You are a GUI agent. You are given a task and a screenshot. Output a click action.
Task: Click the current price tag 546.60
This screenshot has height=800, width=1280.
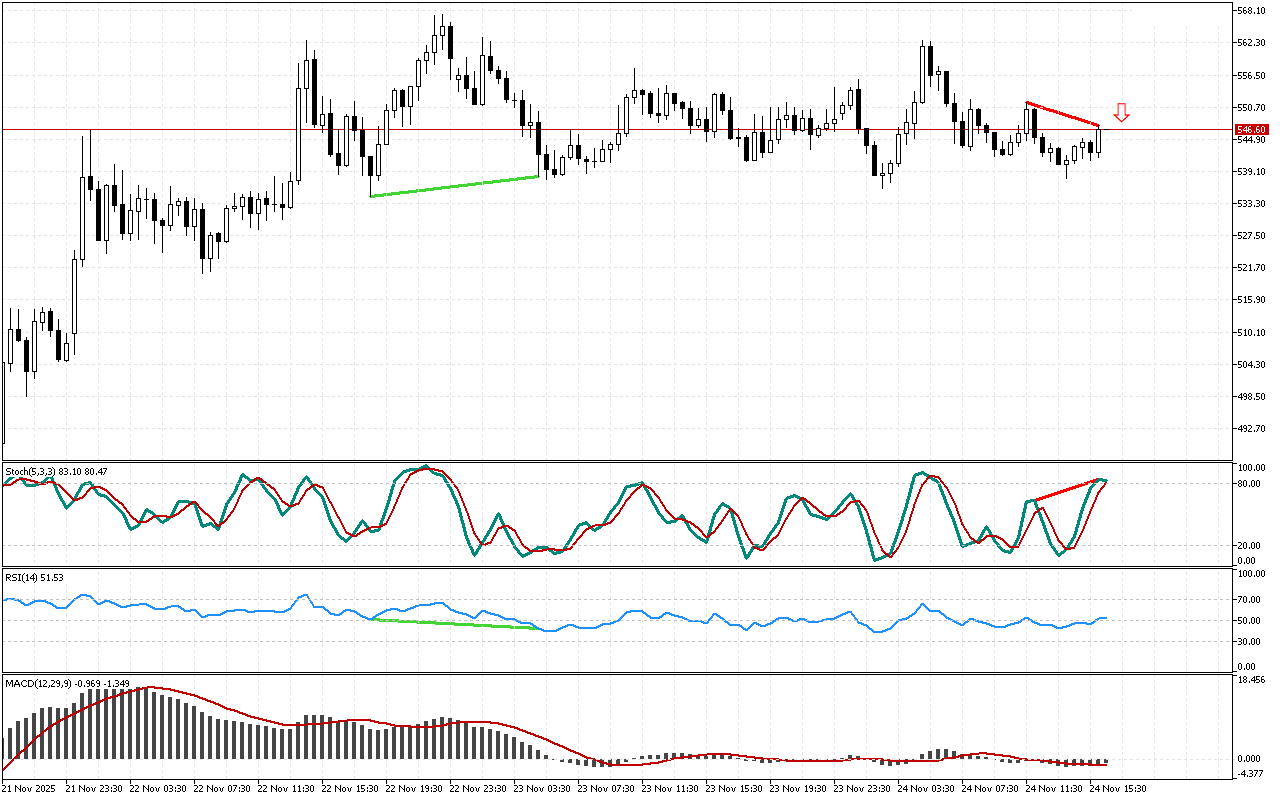coord(1252,130)
